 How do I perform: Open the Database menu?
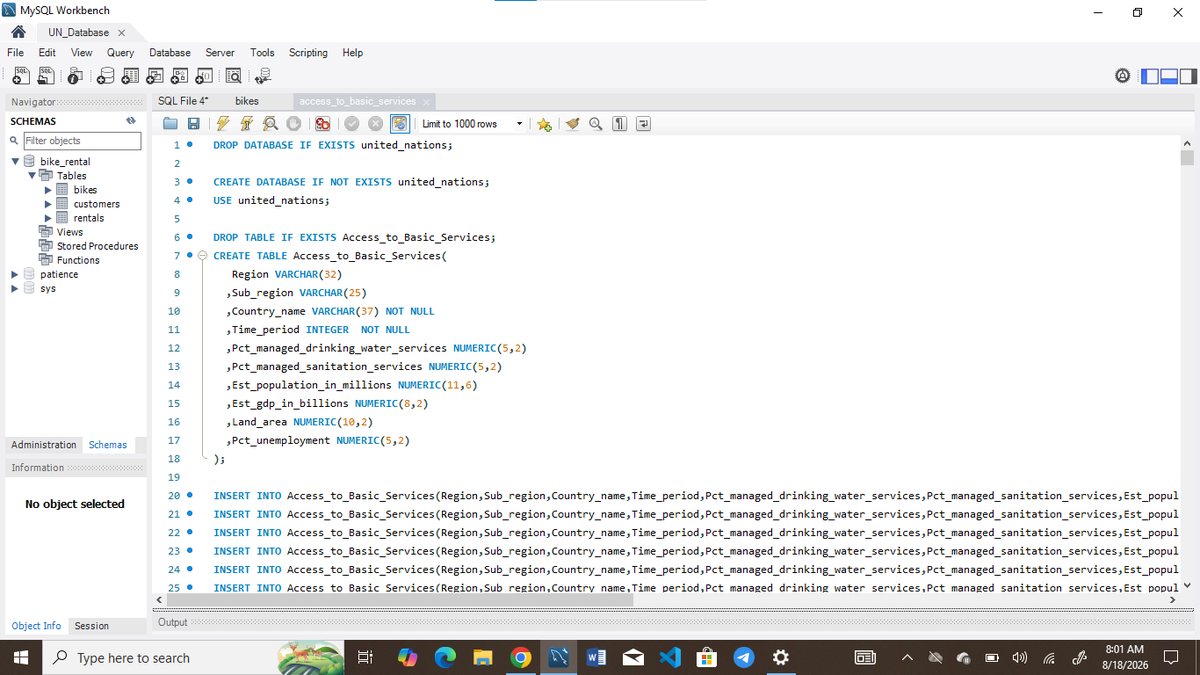pyautogui.click(x=170, y=53)
